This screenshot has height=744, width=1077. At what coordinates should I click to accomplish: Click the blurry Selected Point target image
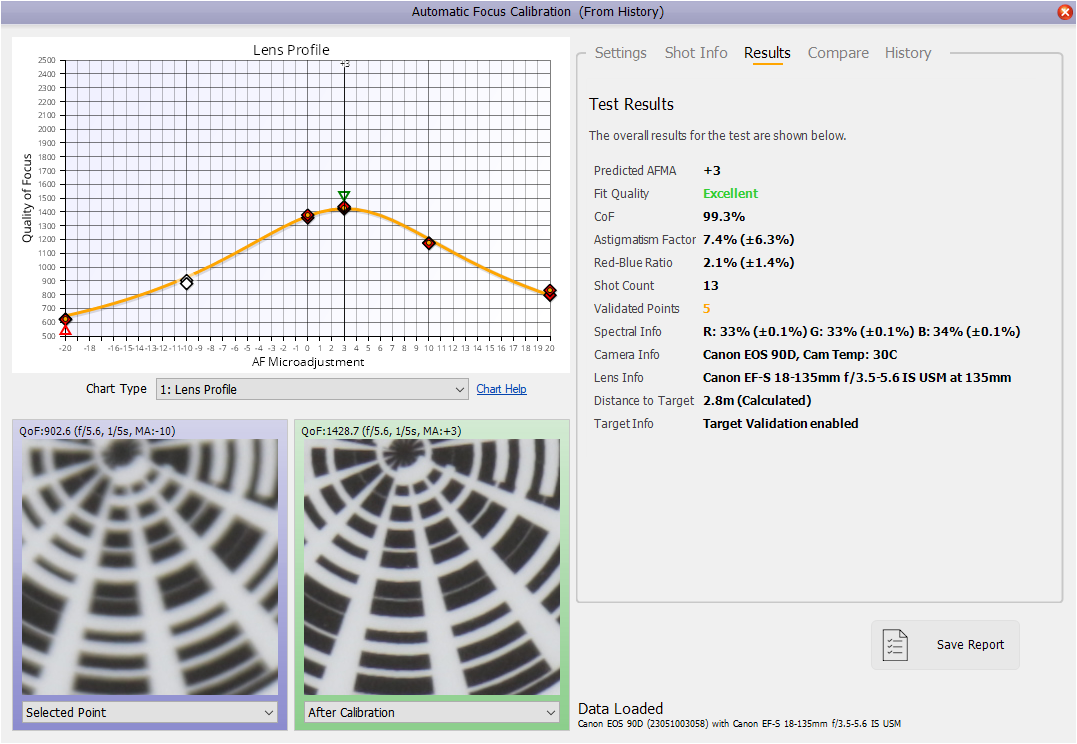pos(150,567)
